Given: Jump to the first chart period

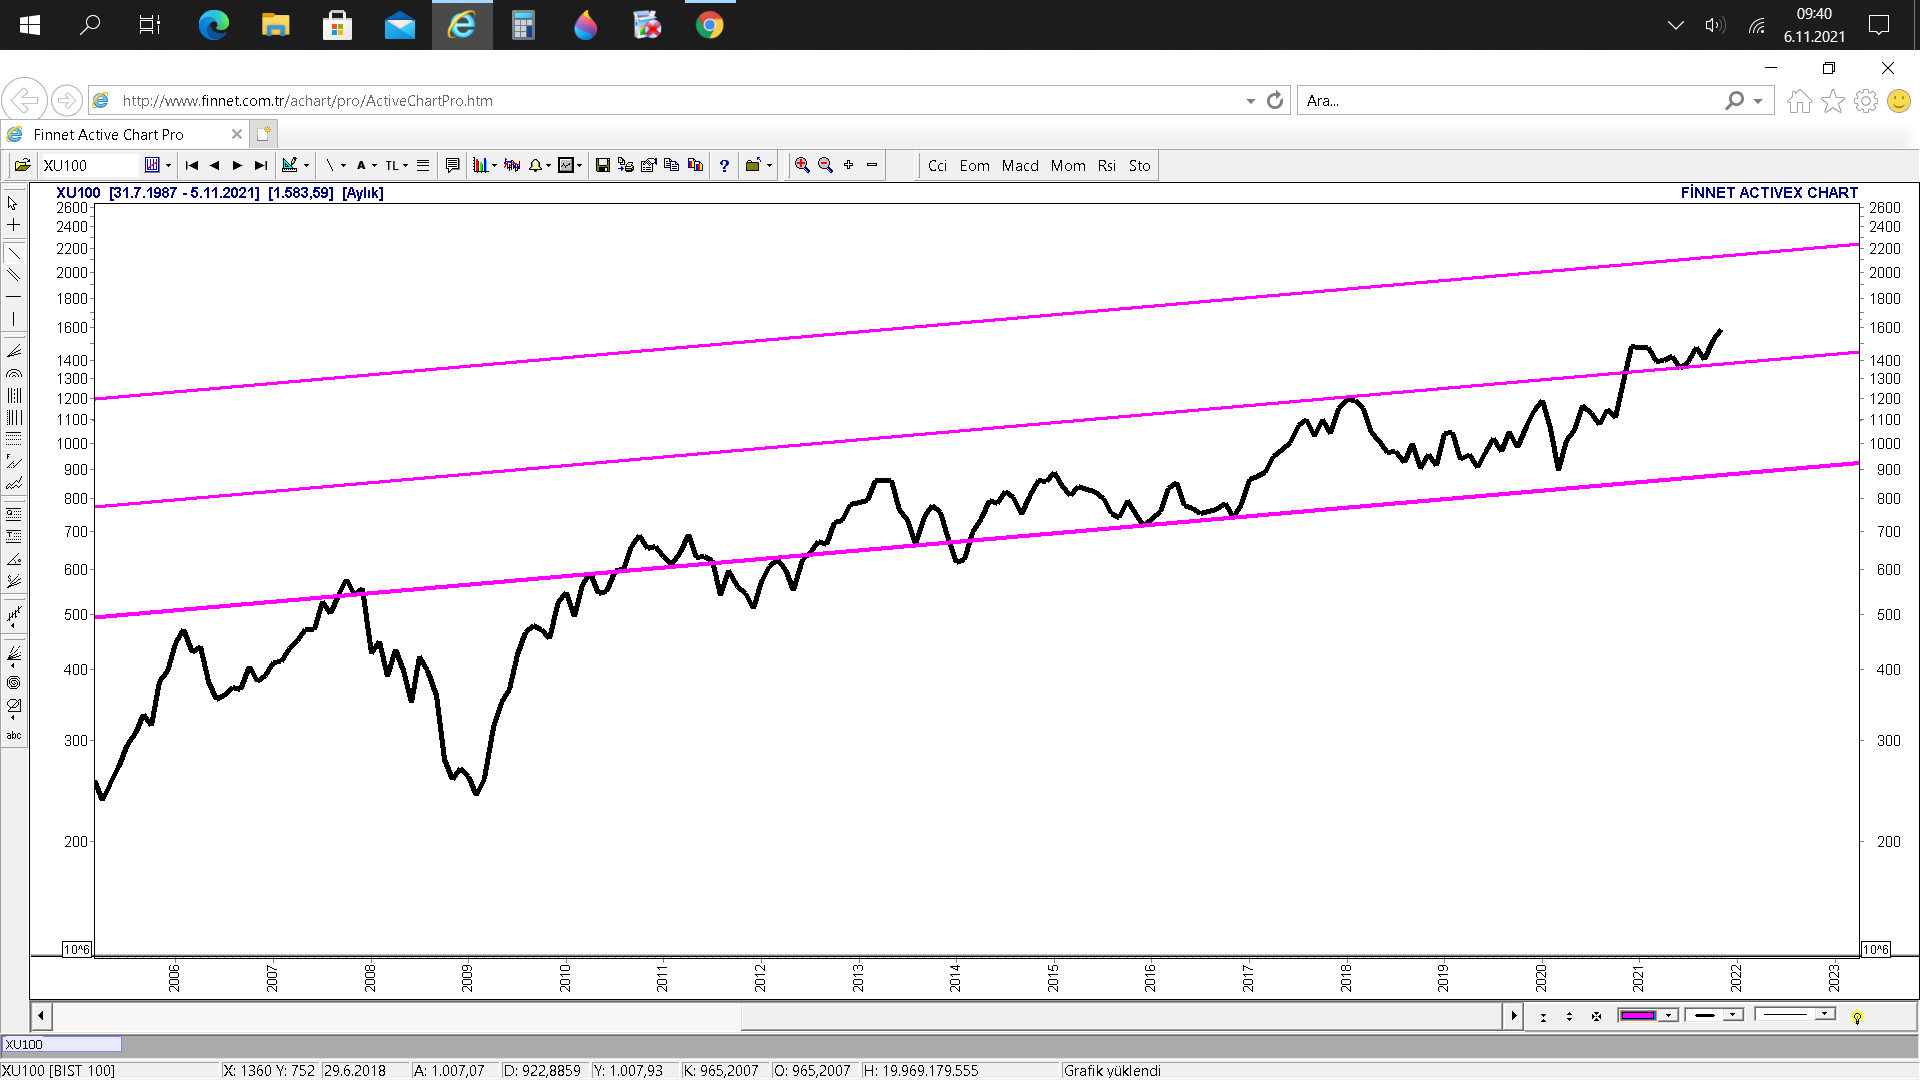Looking at the screenshot, I should point(192,166).
